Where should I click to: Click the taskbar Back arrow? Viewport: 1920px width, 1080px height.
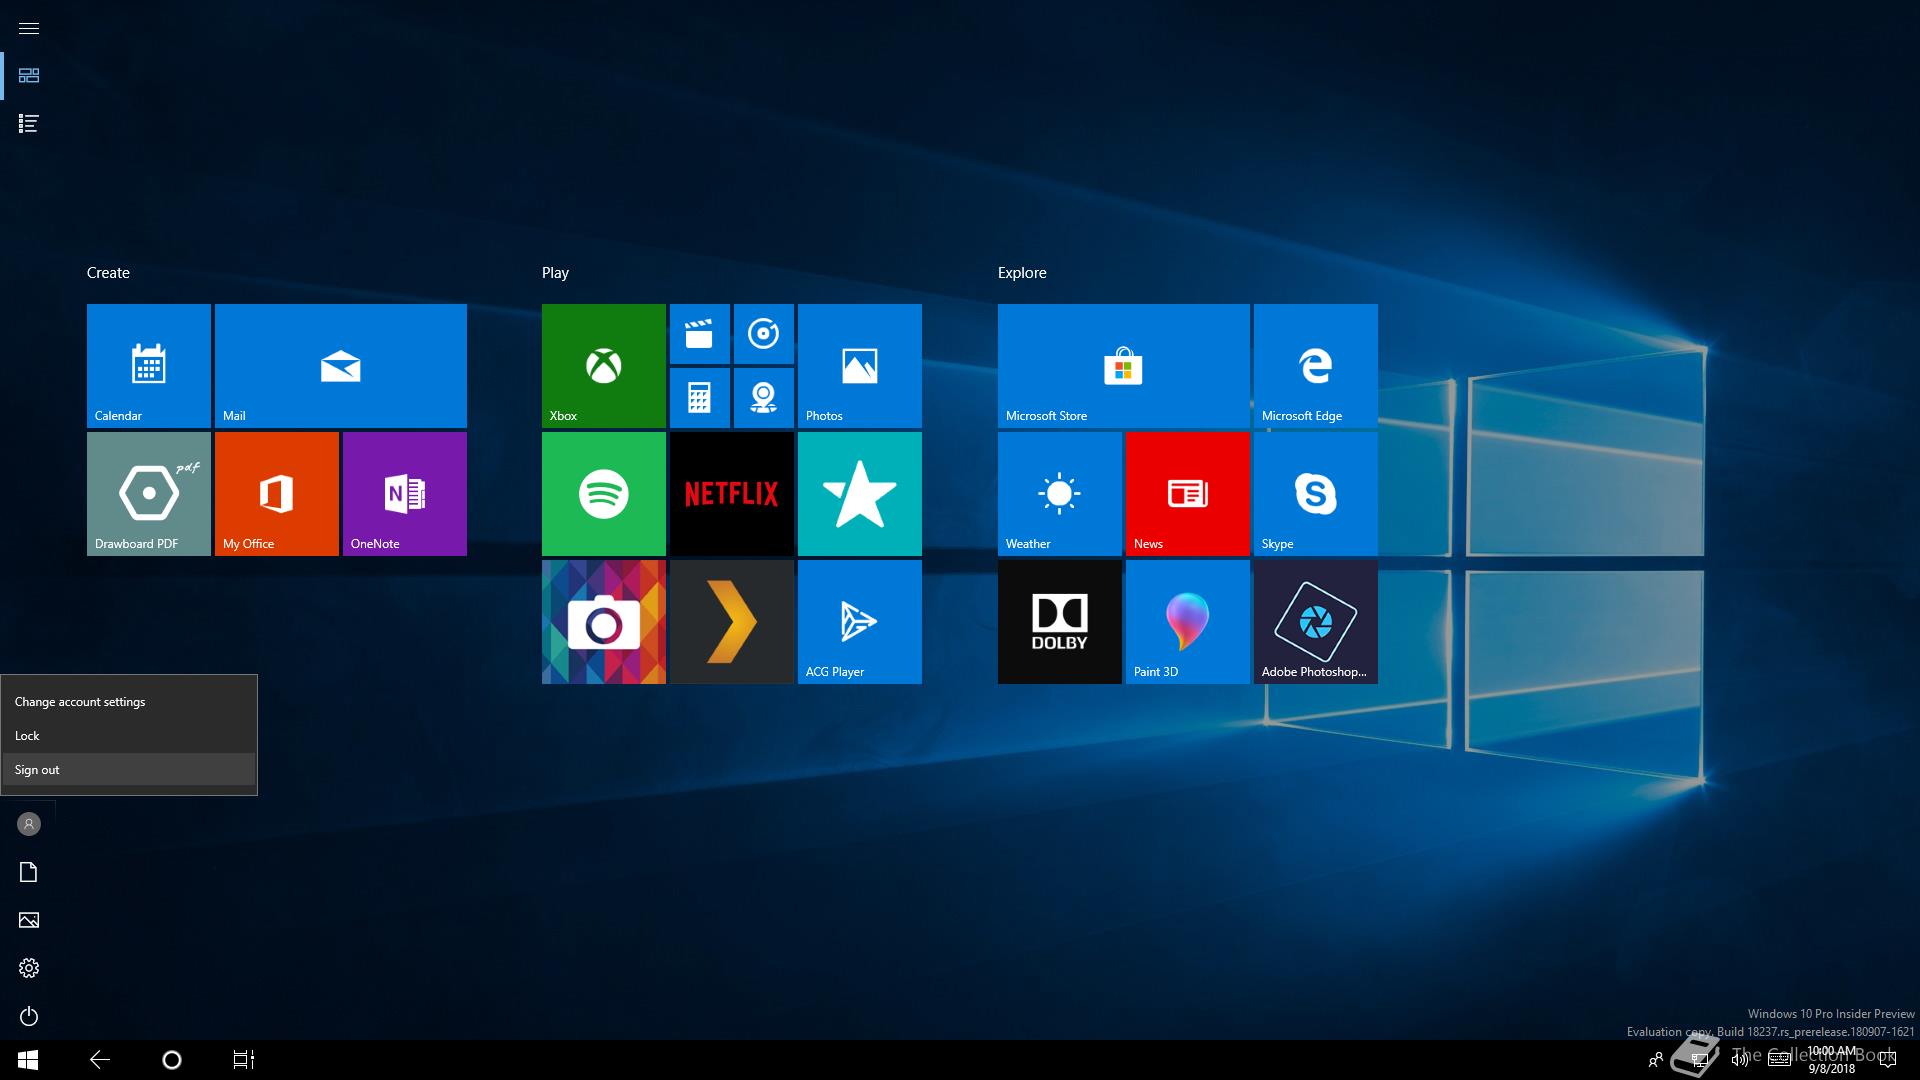[x=100, y=1060]
